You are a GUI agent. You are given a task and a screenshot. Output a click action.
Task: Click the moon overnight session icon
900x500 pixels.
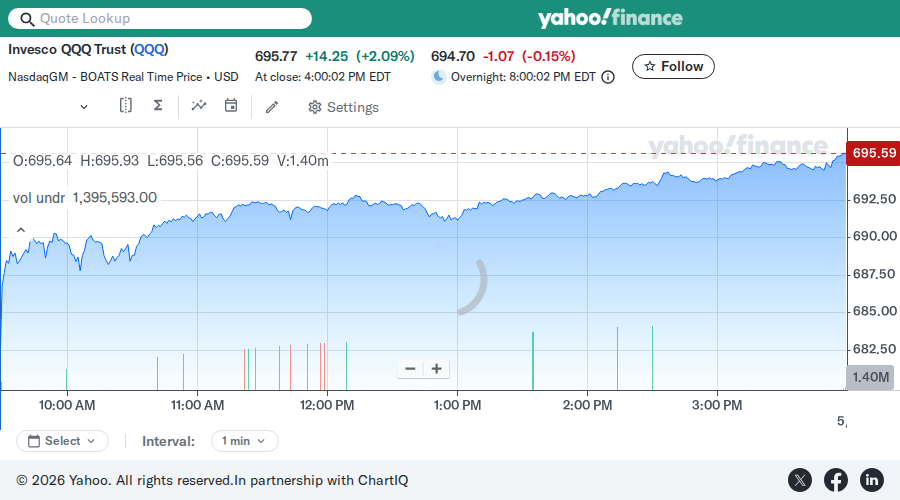[x=439, y=77]
